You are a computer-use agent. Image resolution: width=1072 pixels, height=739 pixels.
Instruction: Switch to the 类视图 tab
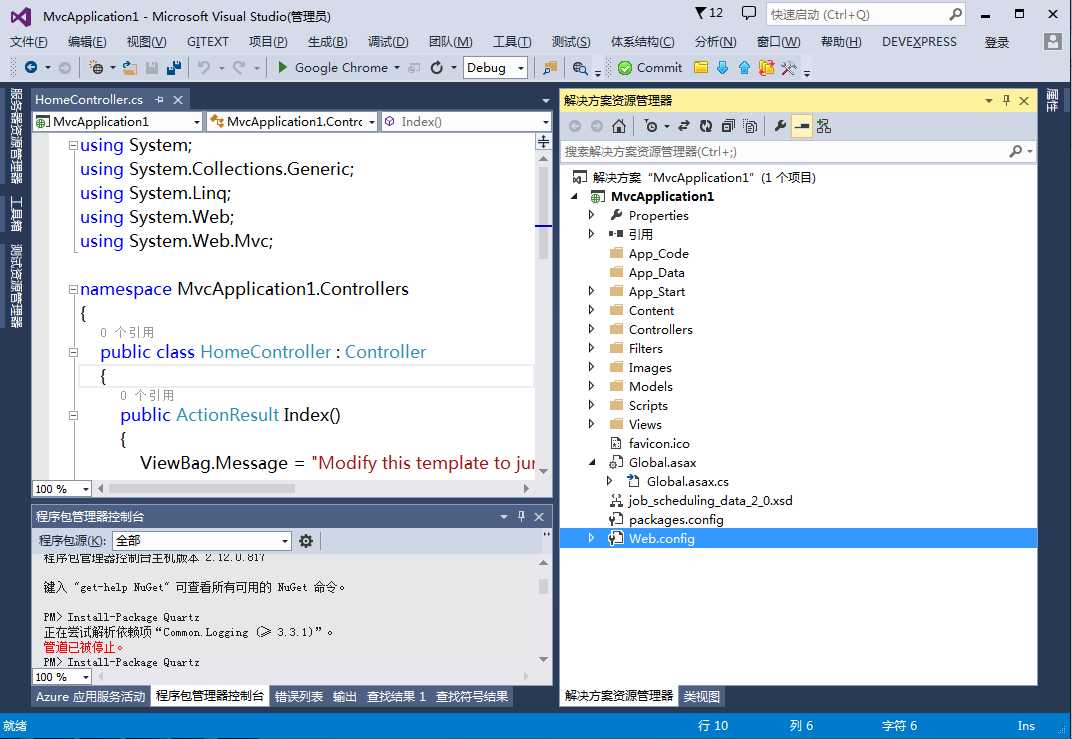[x=701, y=697]
